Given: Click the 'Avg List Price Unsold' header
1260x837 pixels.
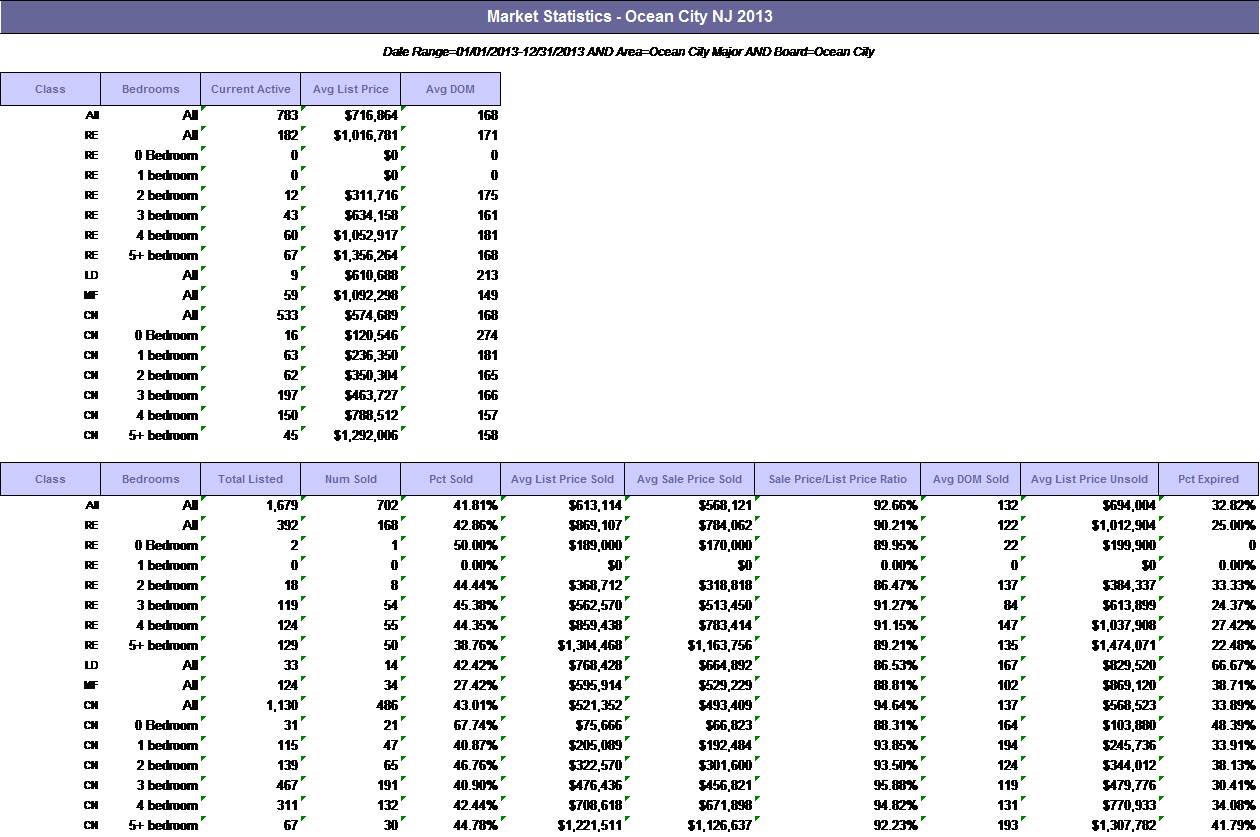Looking at the screenshot, I should pos(1090,479).
